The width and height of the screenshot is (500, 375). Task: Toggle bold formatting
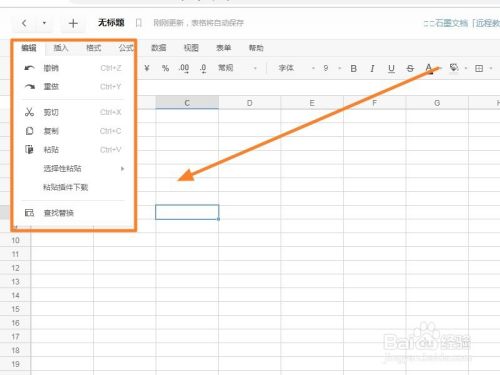click(x=354, y=69)
